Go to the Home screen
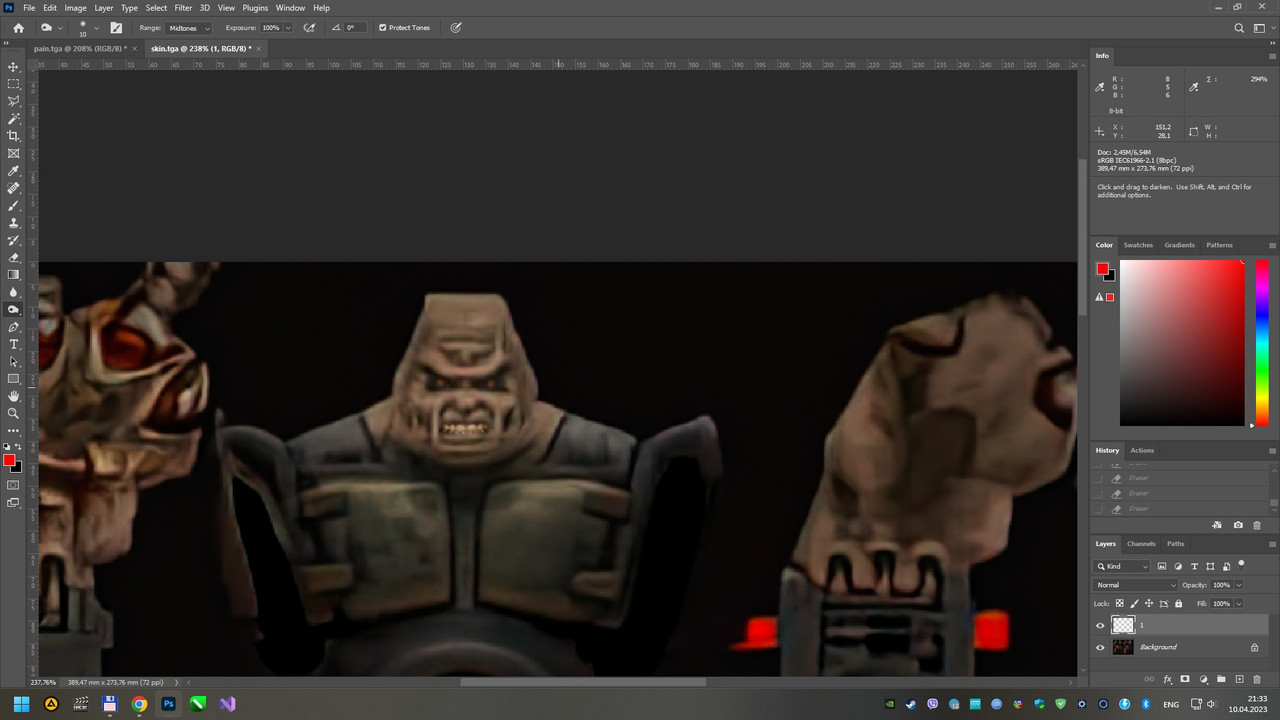 click(18, 28)
